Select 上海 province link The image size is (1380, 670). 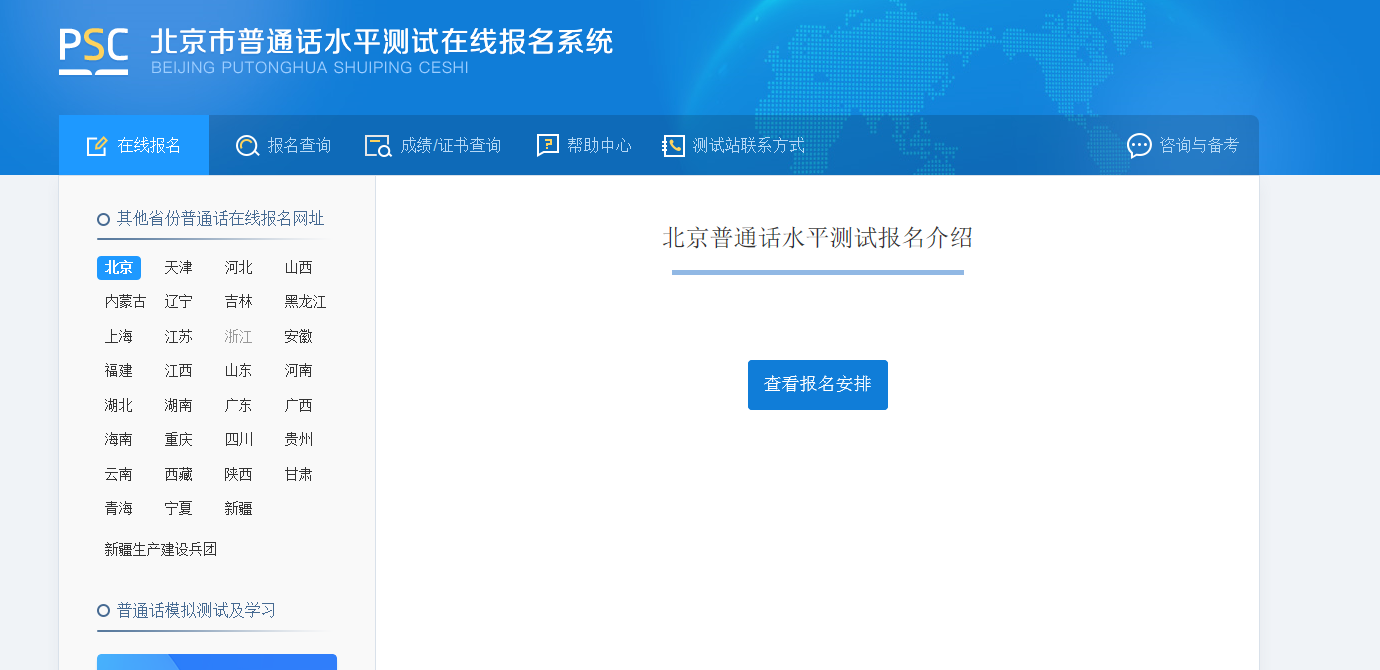(119, 337)
